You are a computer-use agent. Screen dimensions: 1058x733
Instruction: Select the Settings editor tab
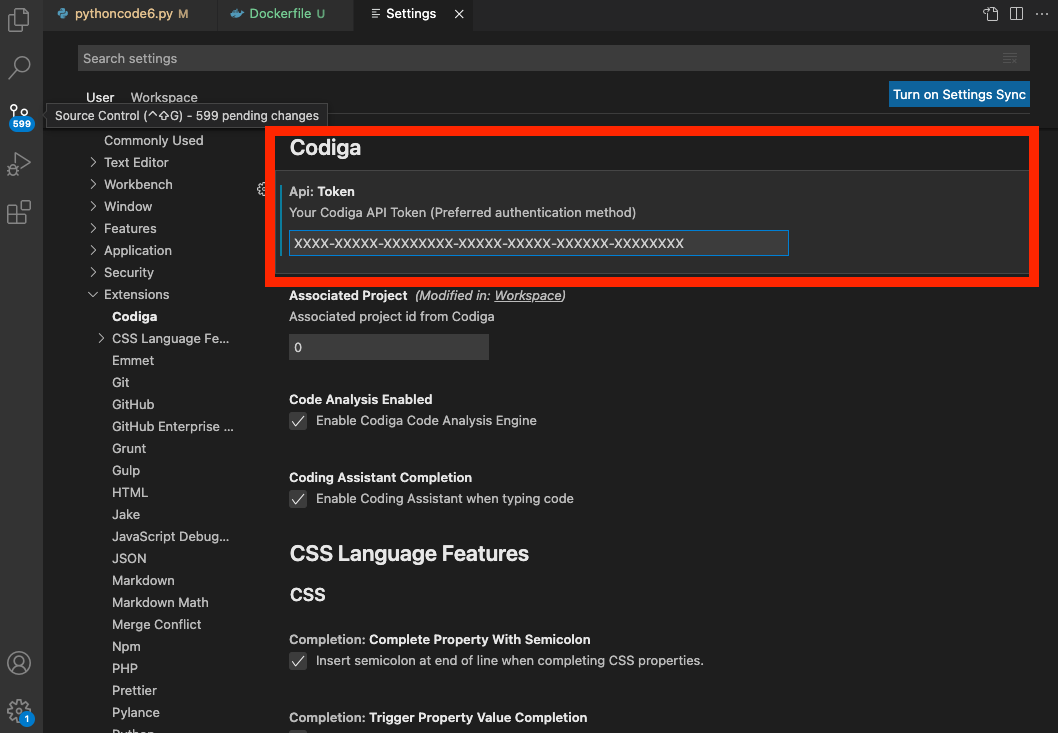tap(413, 13)
